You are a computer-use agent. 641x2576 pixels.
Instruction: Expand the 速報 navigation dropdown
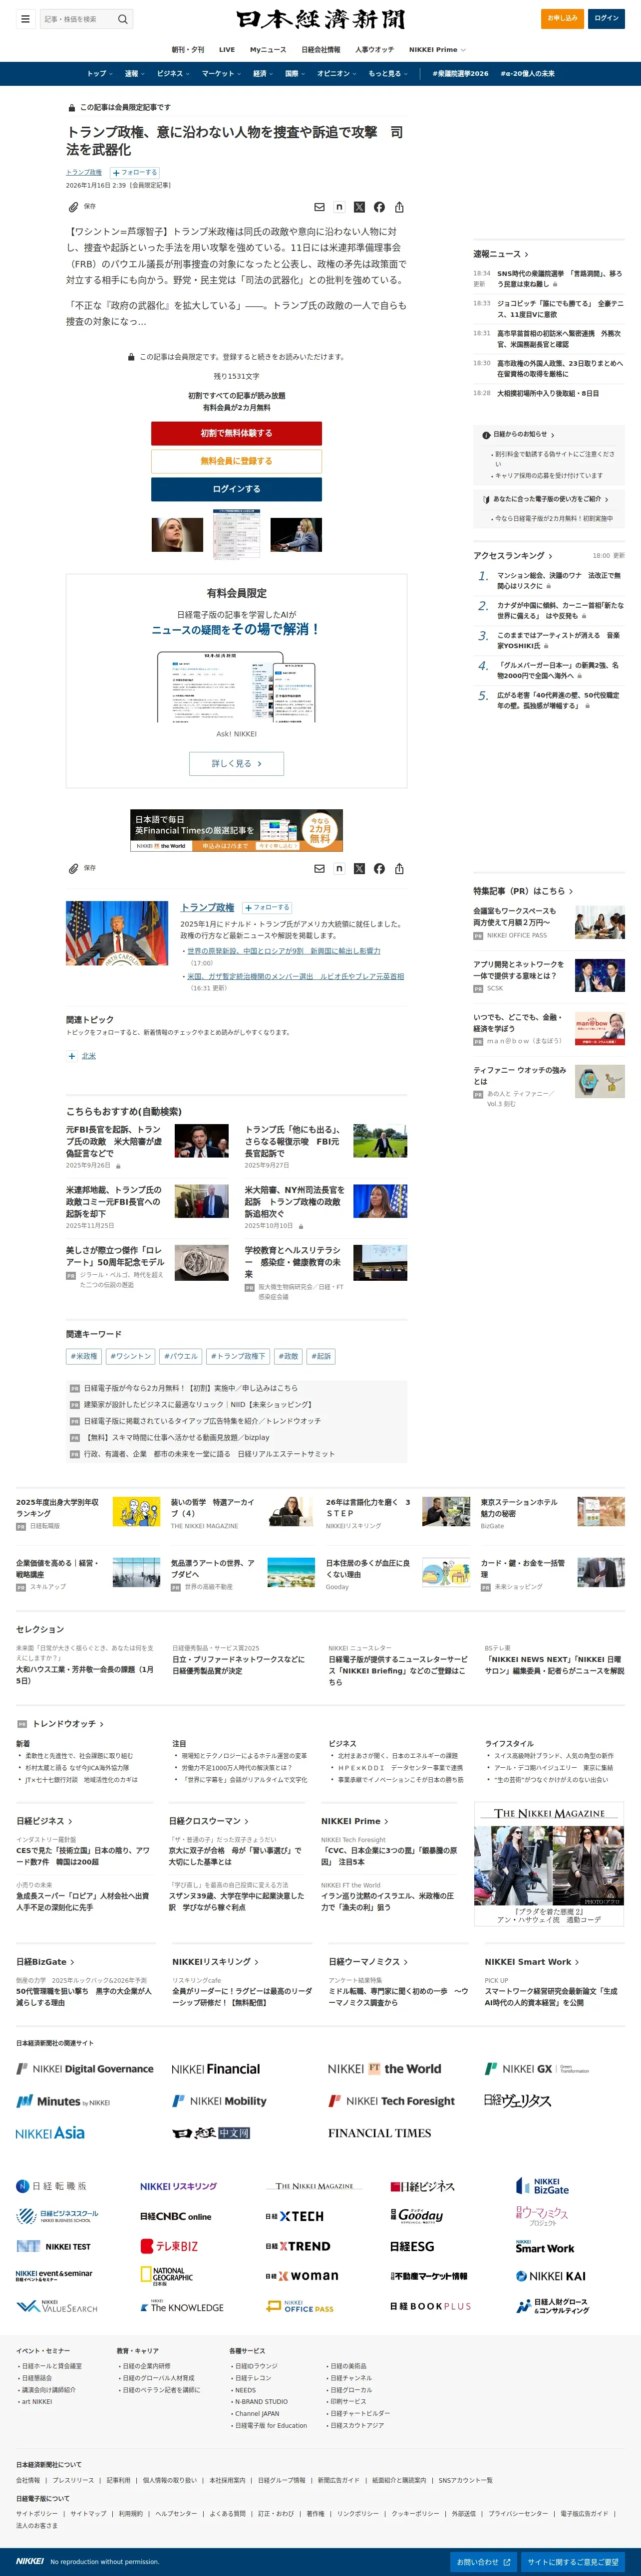pos(134,73)
